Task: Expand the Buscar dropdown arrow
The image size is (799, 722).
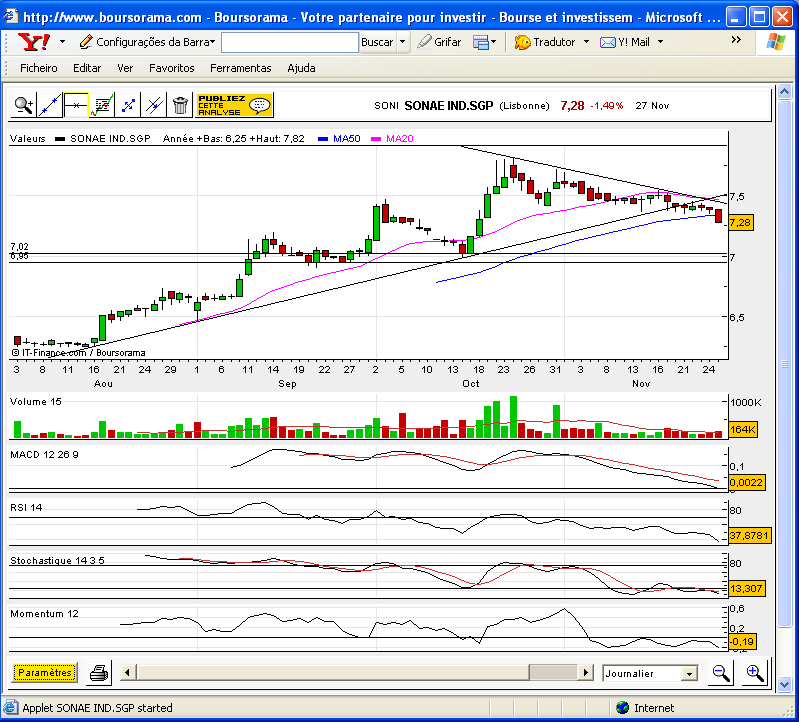Action: (403, 42)
